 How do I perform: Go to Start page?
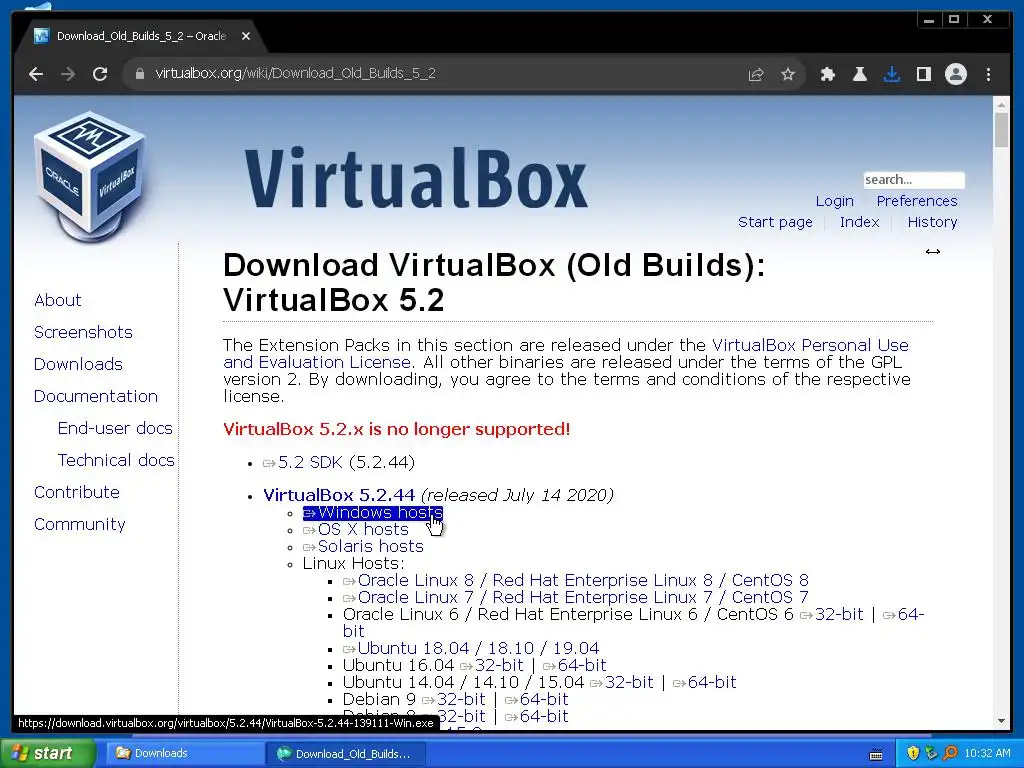tap(775, 222)
